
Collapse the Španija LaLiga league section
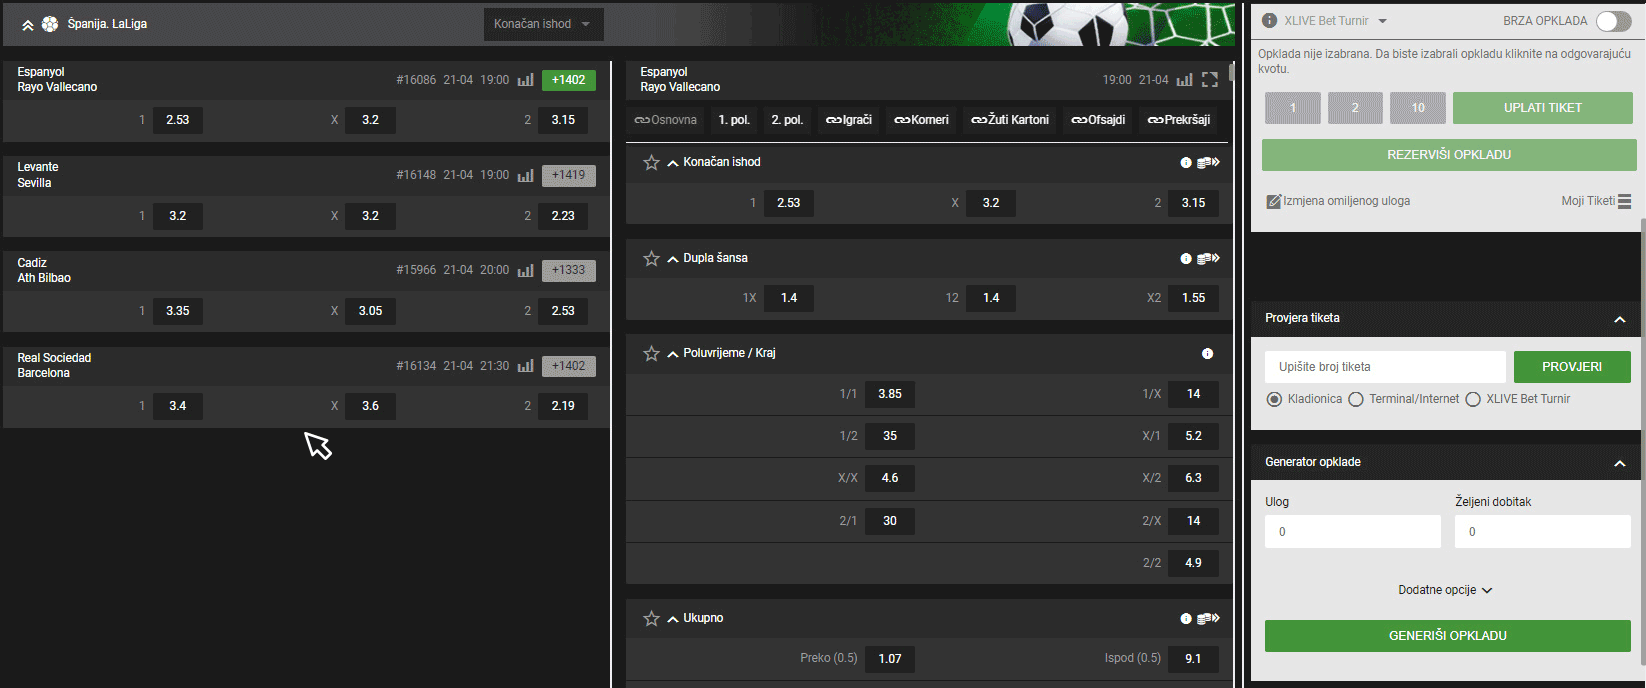coord(27,25)
